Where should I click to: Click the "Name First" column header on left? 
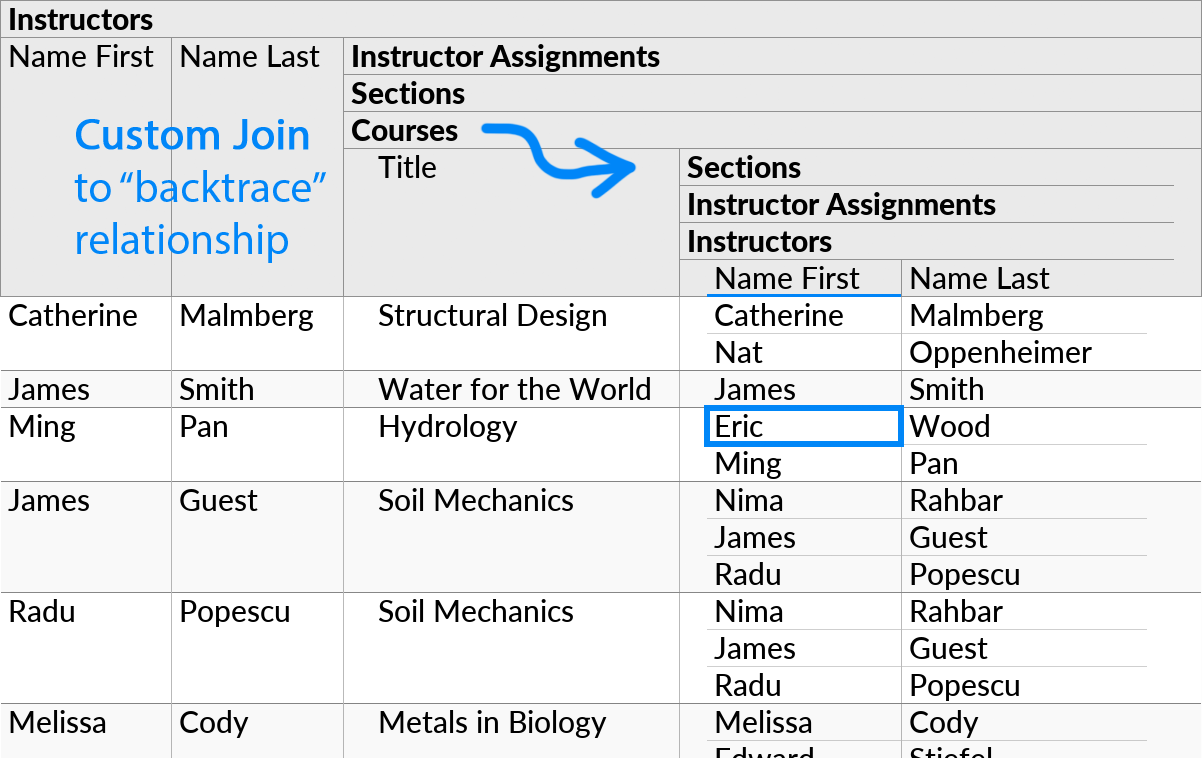coord(81,57)
